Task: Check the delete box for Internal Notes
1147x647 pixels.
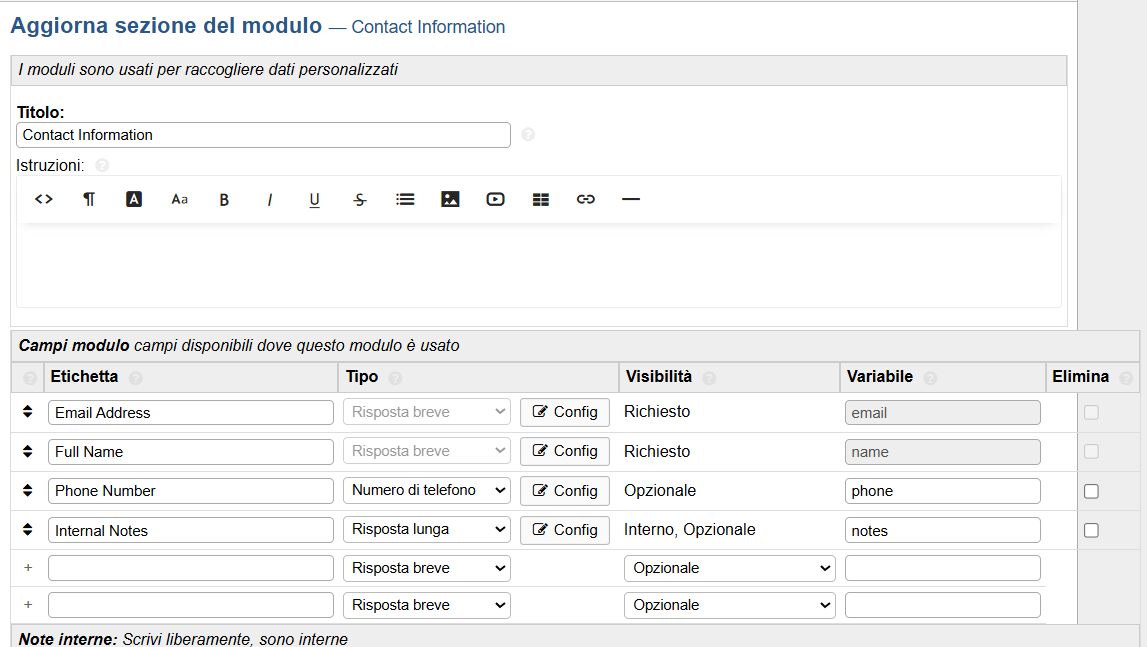Action: (x=1091, y=530)
